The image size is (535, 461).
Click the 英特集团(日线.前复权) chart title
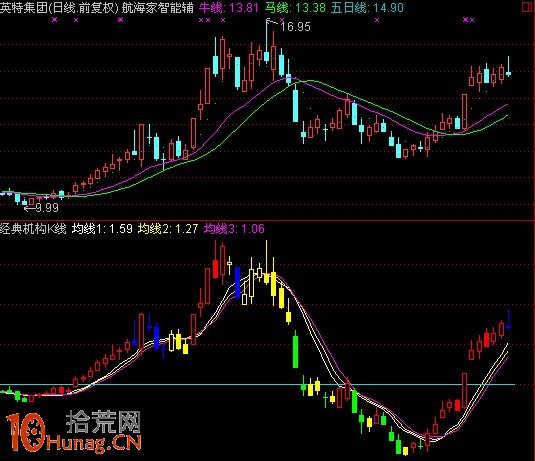tap(59, 8)
